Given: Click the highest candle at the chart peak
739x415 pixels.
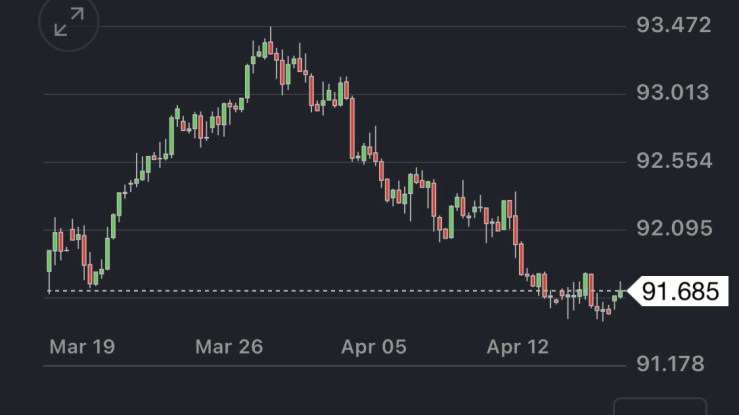Looking at the screenshot, I should point(270,48).
